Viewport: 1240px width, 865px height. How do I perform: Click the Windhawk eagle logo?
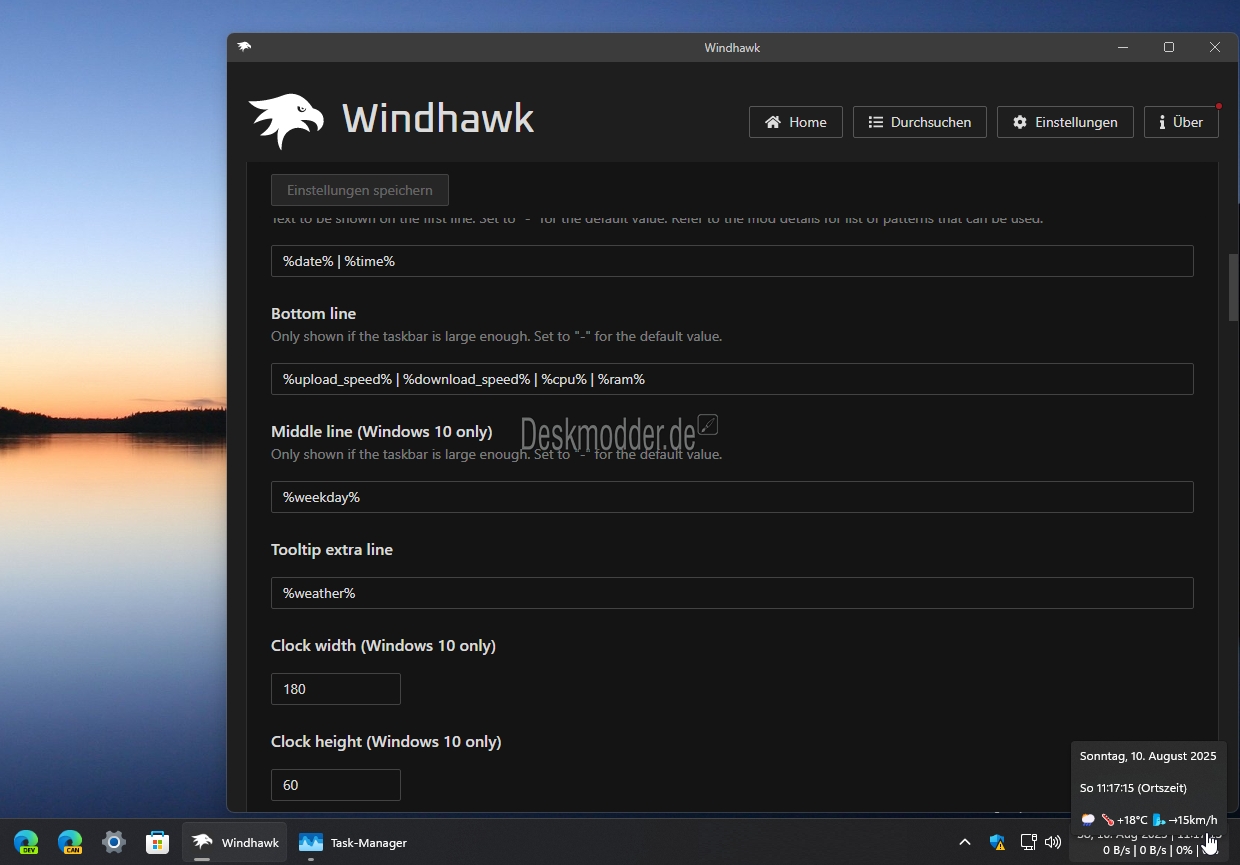[287, 121]
